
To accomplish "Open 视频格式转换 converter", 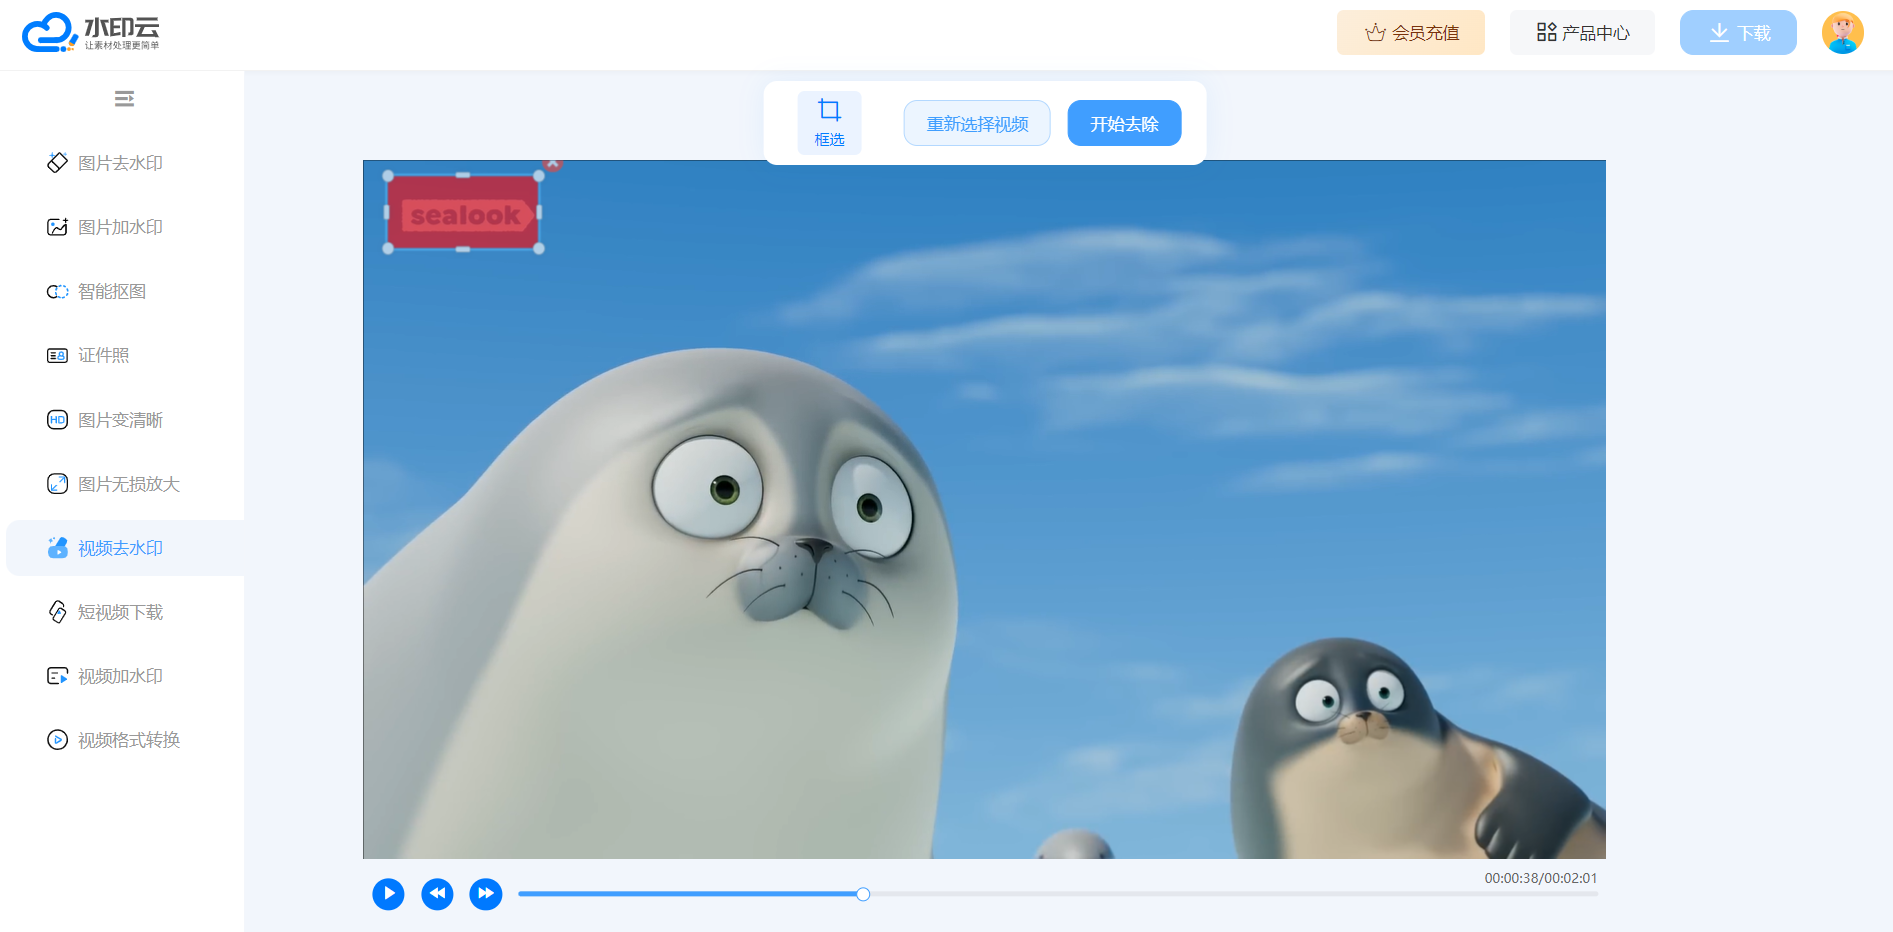I will coord(128,740).
